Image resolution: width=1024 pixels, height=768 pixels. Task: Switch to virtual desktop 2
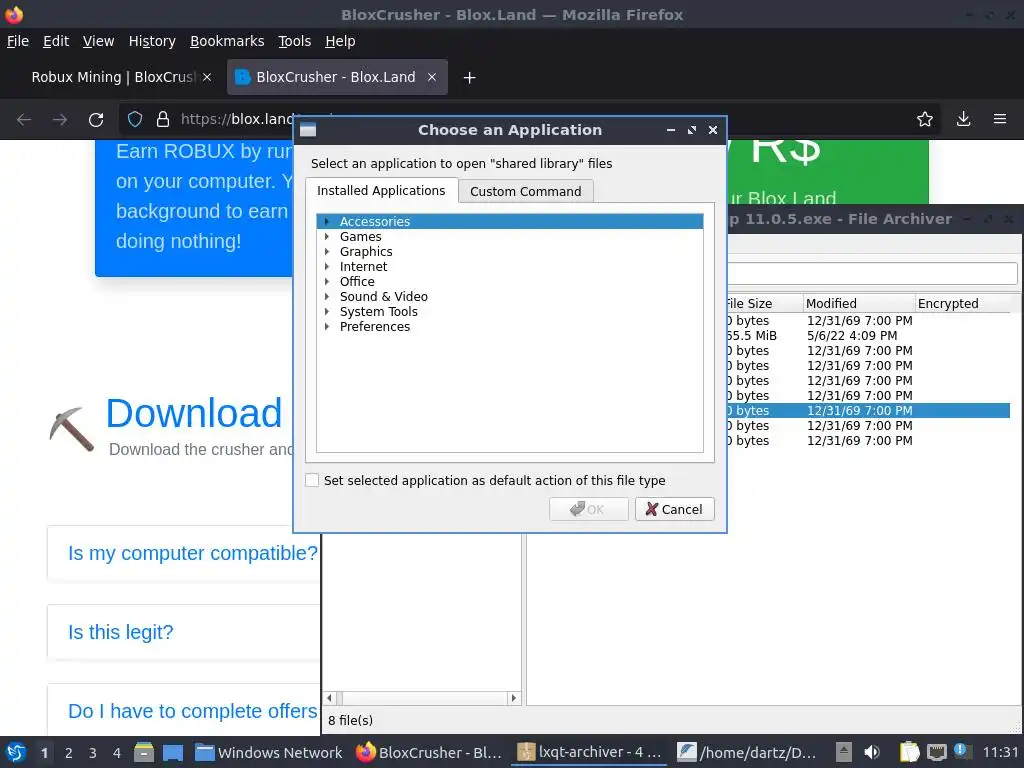point(69,753)
